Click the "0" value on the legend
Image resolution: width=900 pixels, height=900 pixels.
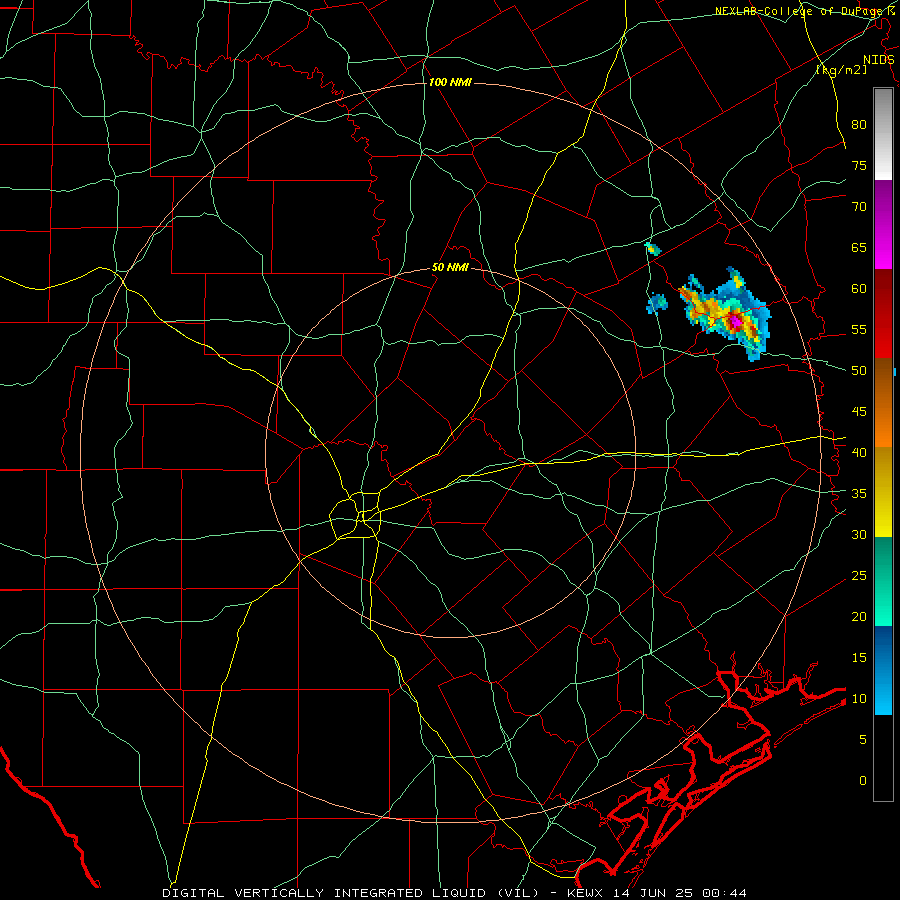click(x=863, y=781)
